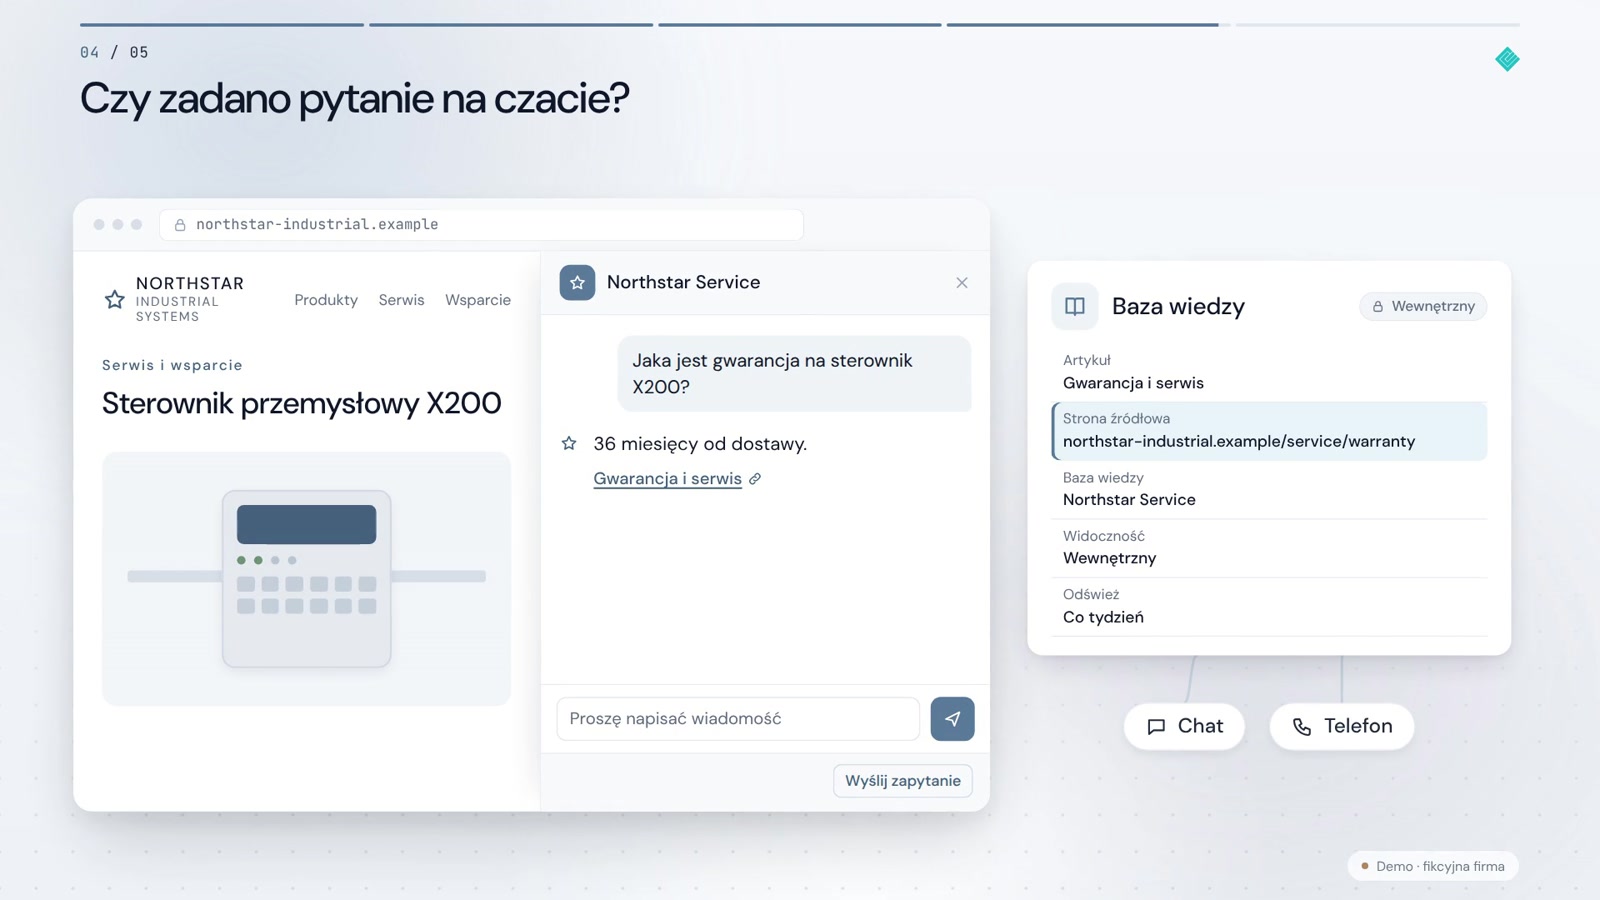The height and width of the screenshot is (900, 1600).
Task: Click the Serwis i wsparcie breadcrumb
Action: point(172,365)
